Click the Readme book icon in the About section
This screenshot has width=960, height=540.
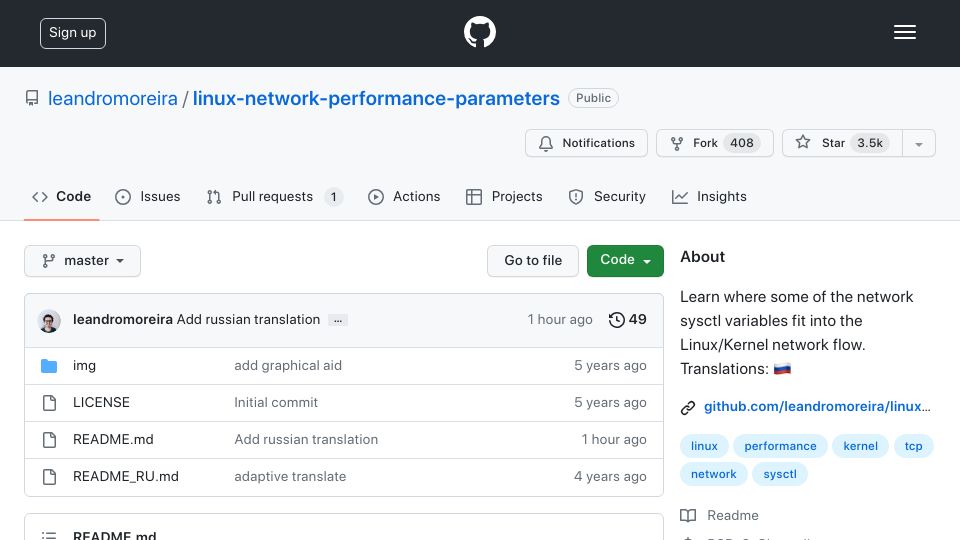(688, 516)
